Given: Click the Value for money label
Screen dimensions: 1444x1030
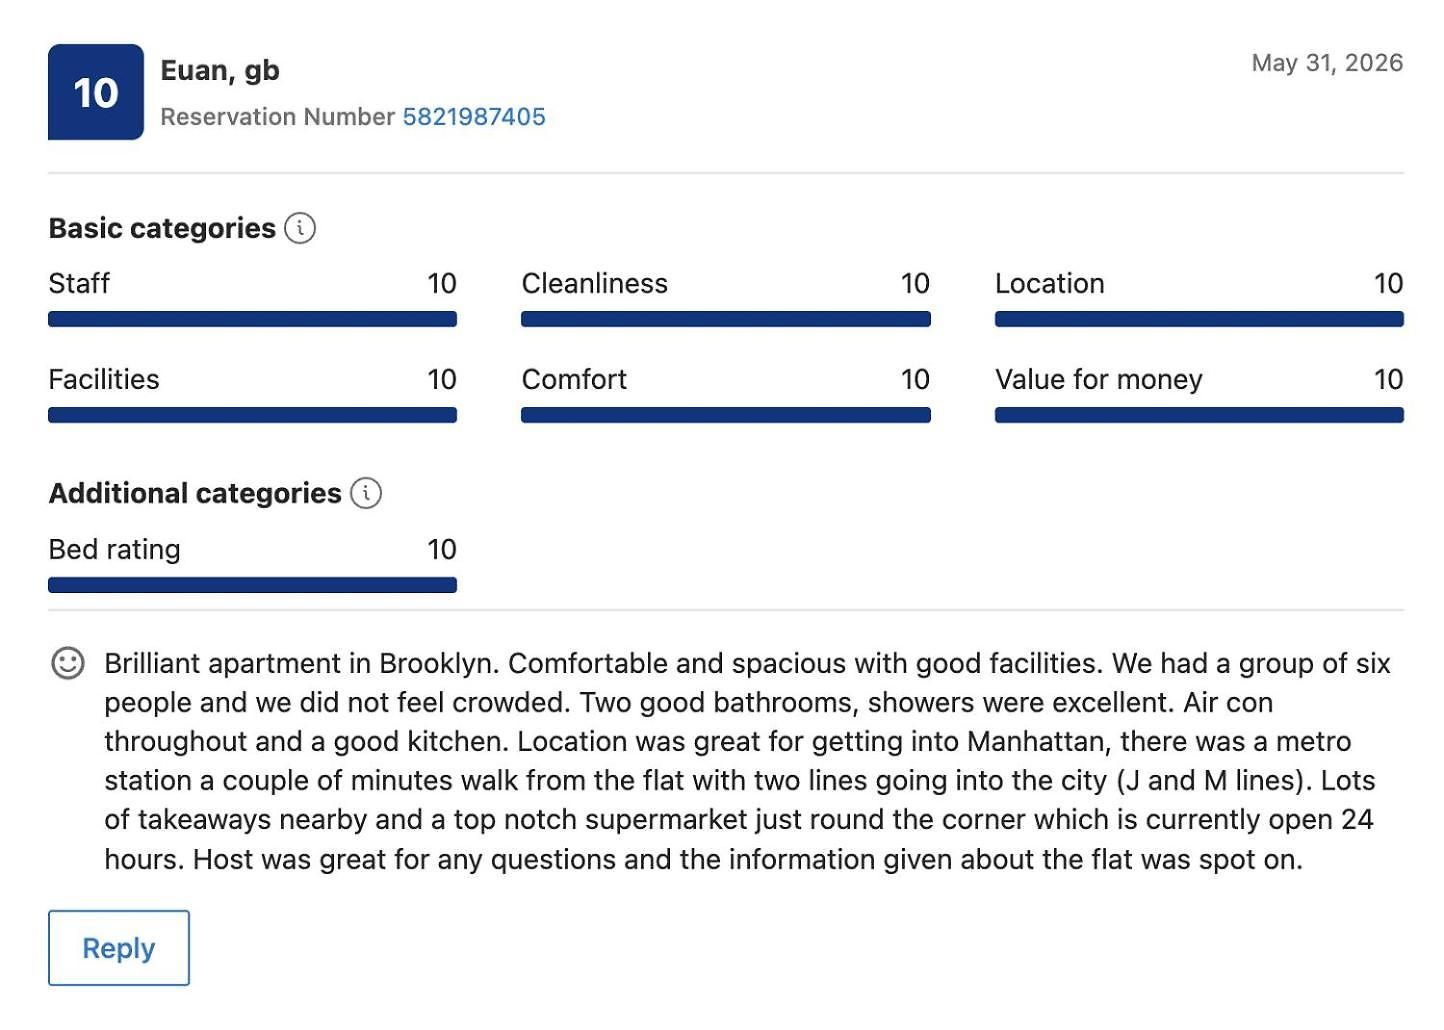Looking at the screenshot, I should point(1099,380).
